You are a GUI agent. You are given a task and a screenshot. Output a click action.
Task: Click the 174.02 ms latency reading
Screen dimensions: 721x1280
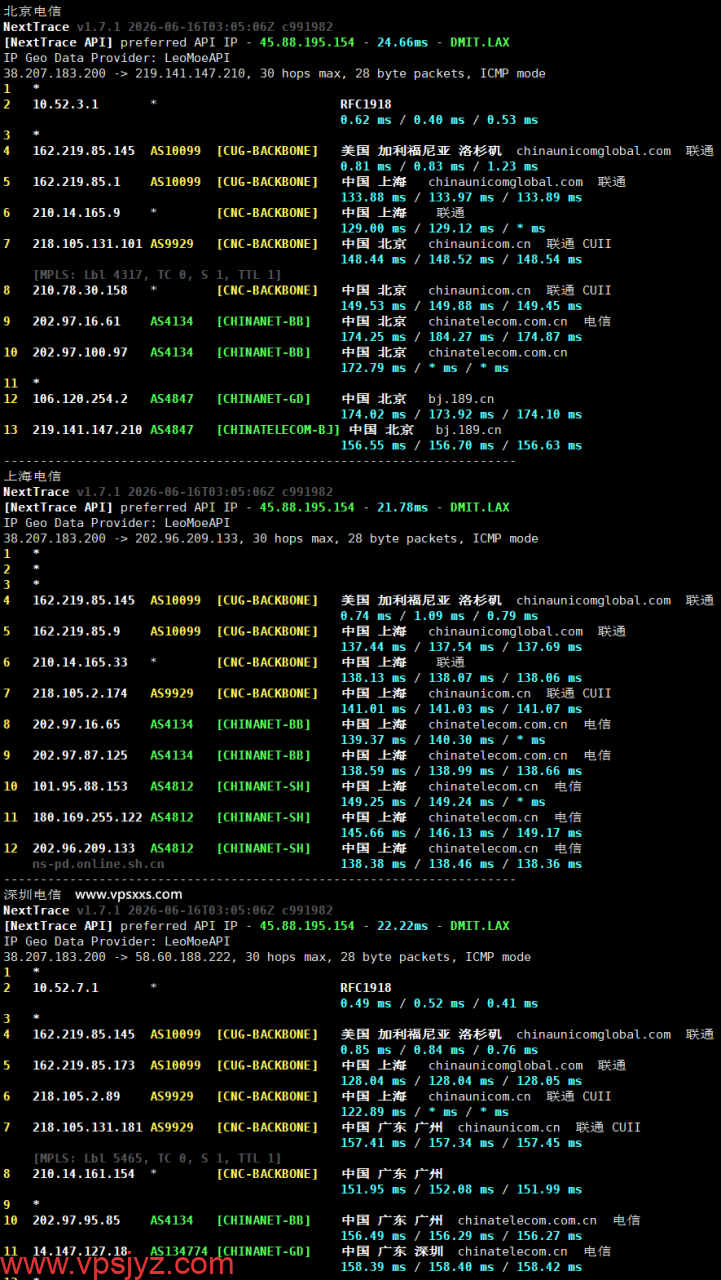pos(374,414)
